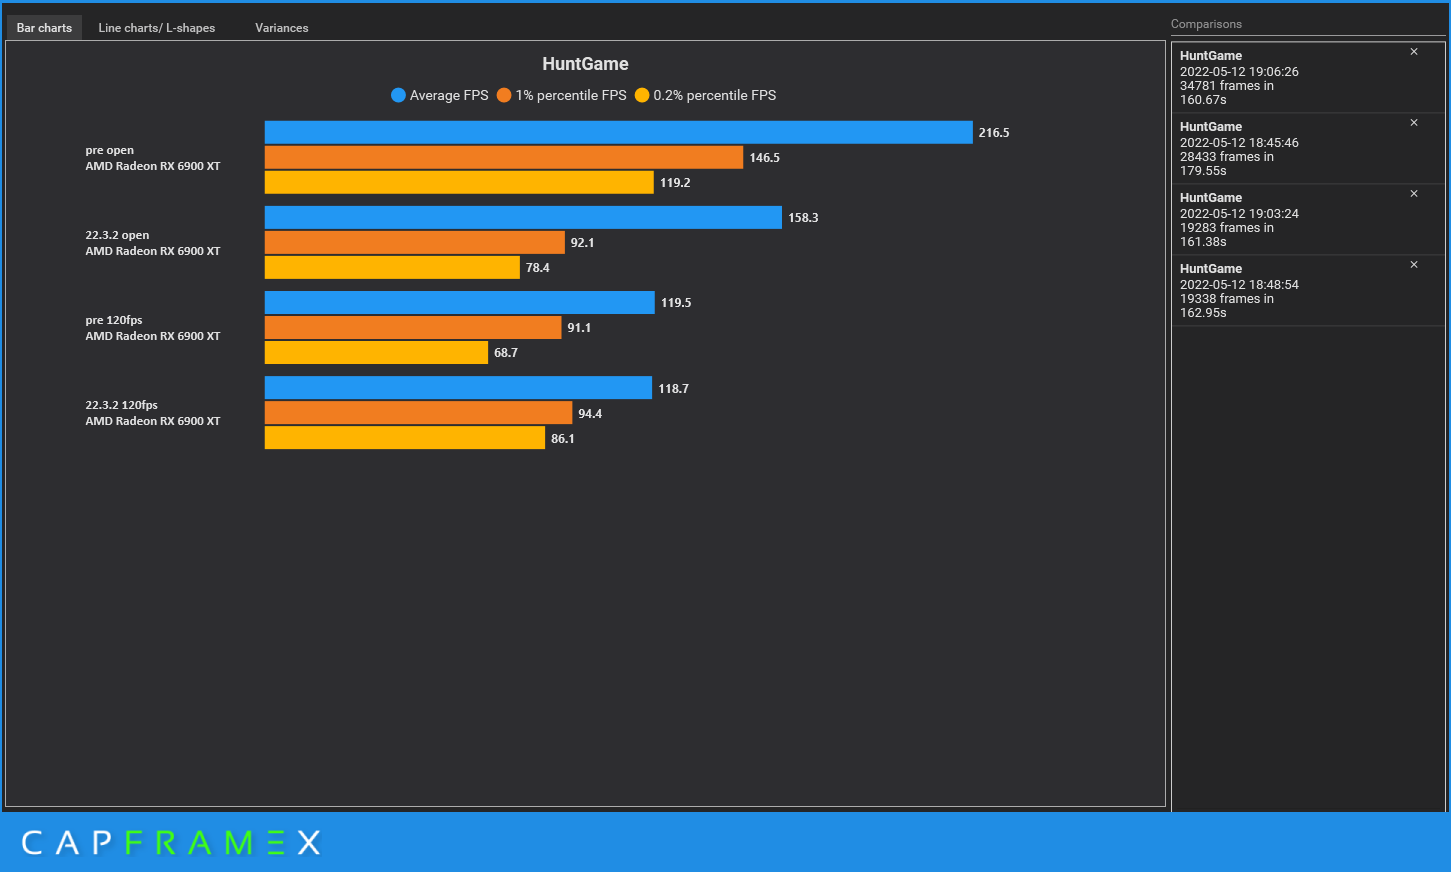Select the HuntGame 28433 frames comparison record
Viewport: 1451px width, 872px height.
1308,149
